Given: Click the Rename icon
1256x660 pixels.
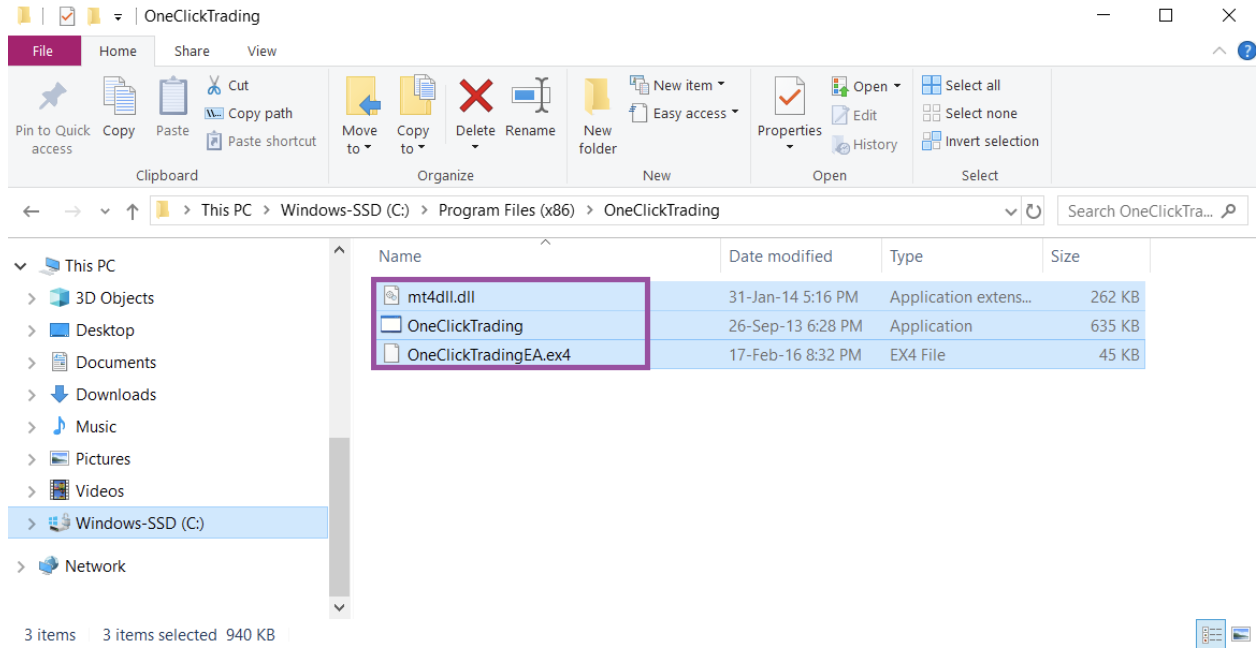Looking at the screenshot, I should [x=531, y=96].
